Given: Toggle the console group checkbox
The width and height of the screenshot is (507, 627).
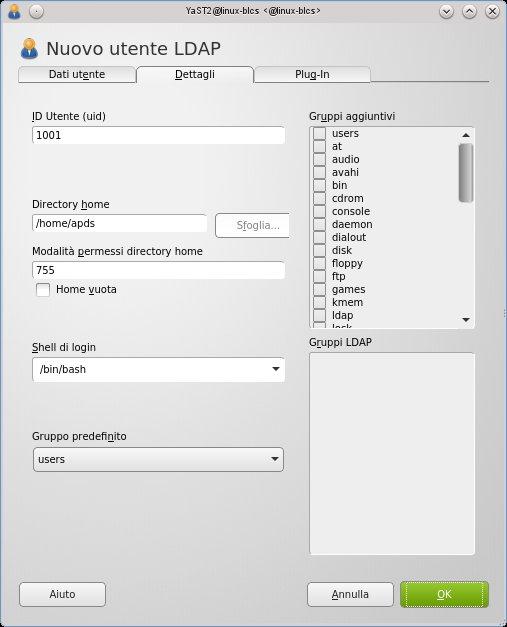Looking at the screenshot, I should pyautogui.click(x=319, y=212).
